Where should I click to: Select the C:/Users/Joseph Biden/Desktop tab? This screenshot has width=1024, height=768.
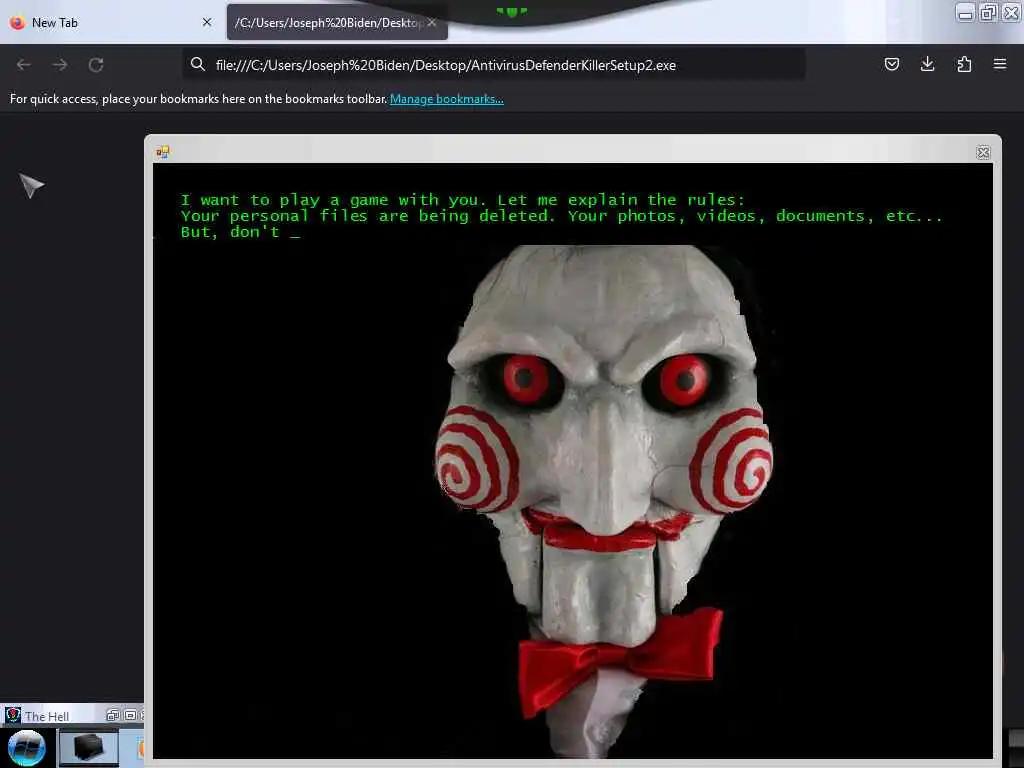338,22
